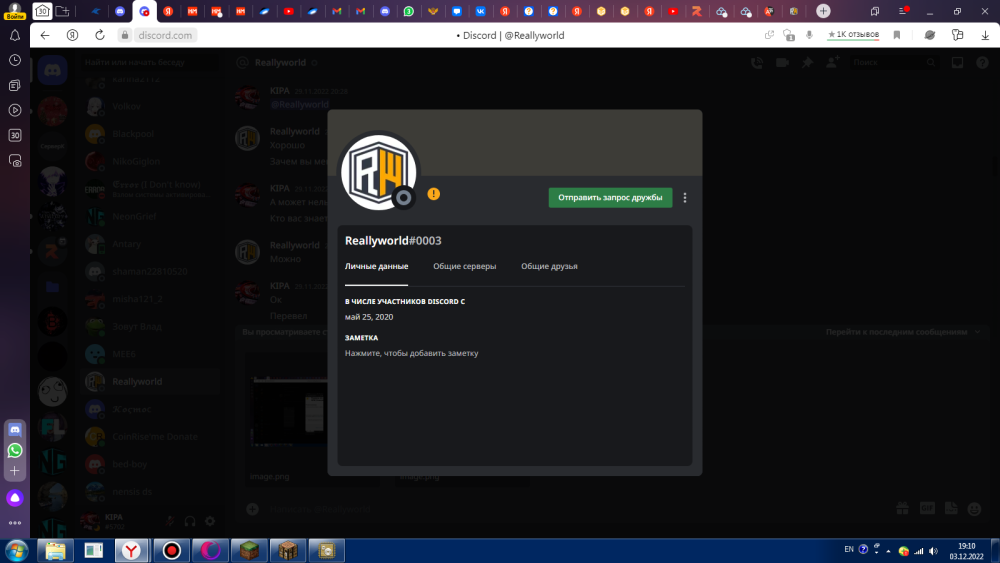Bookmark this page with bookmark icon
The height and width of the screenshot is (563, 1000).
[897, 35]
